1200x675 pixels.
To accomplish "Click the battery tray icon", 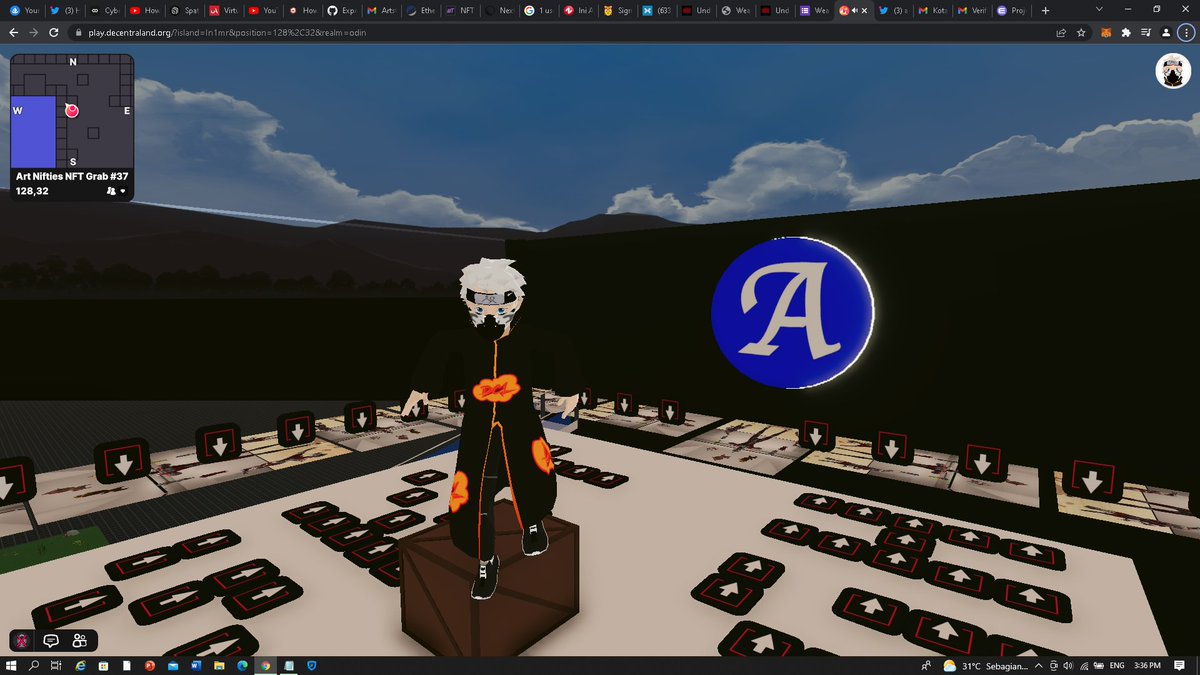I will point(1099,666).
